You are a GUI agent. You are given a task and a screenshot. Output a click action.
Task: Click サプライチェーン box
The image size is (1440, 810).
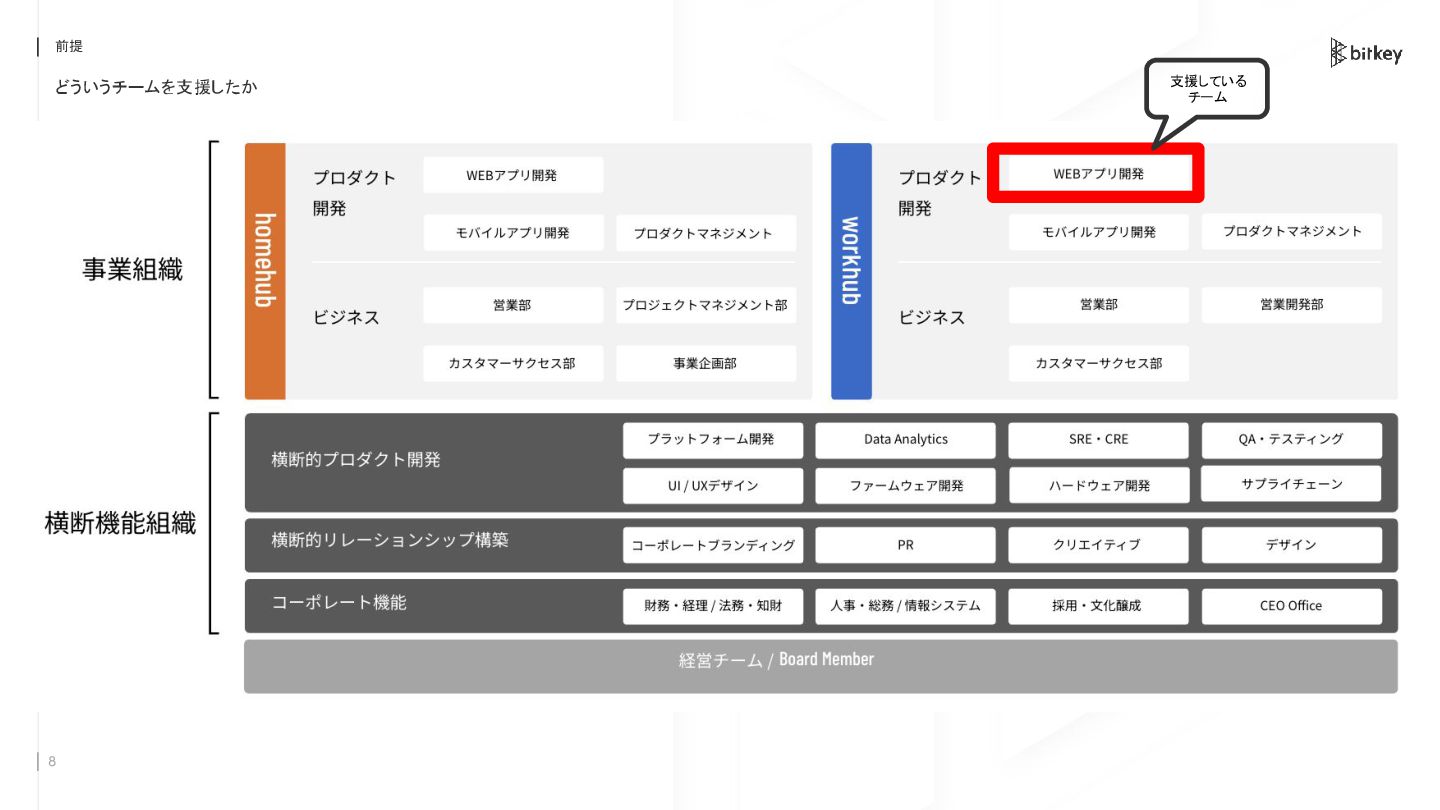(1292, 484)
